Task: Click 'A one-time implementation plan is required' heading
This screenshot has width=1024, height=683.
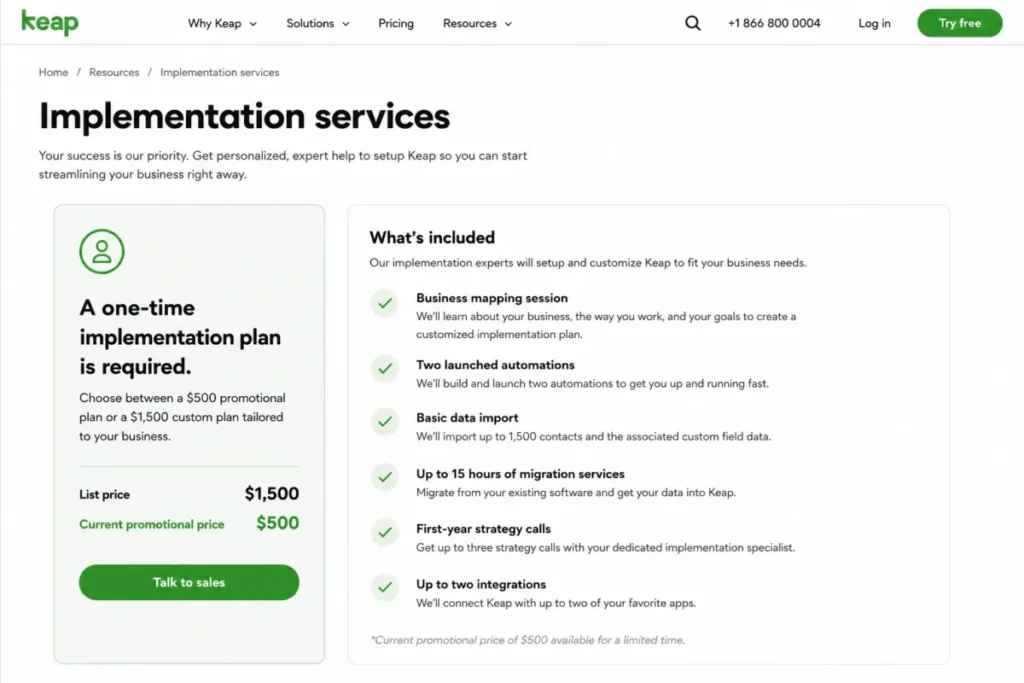Action: click(180, 337)
